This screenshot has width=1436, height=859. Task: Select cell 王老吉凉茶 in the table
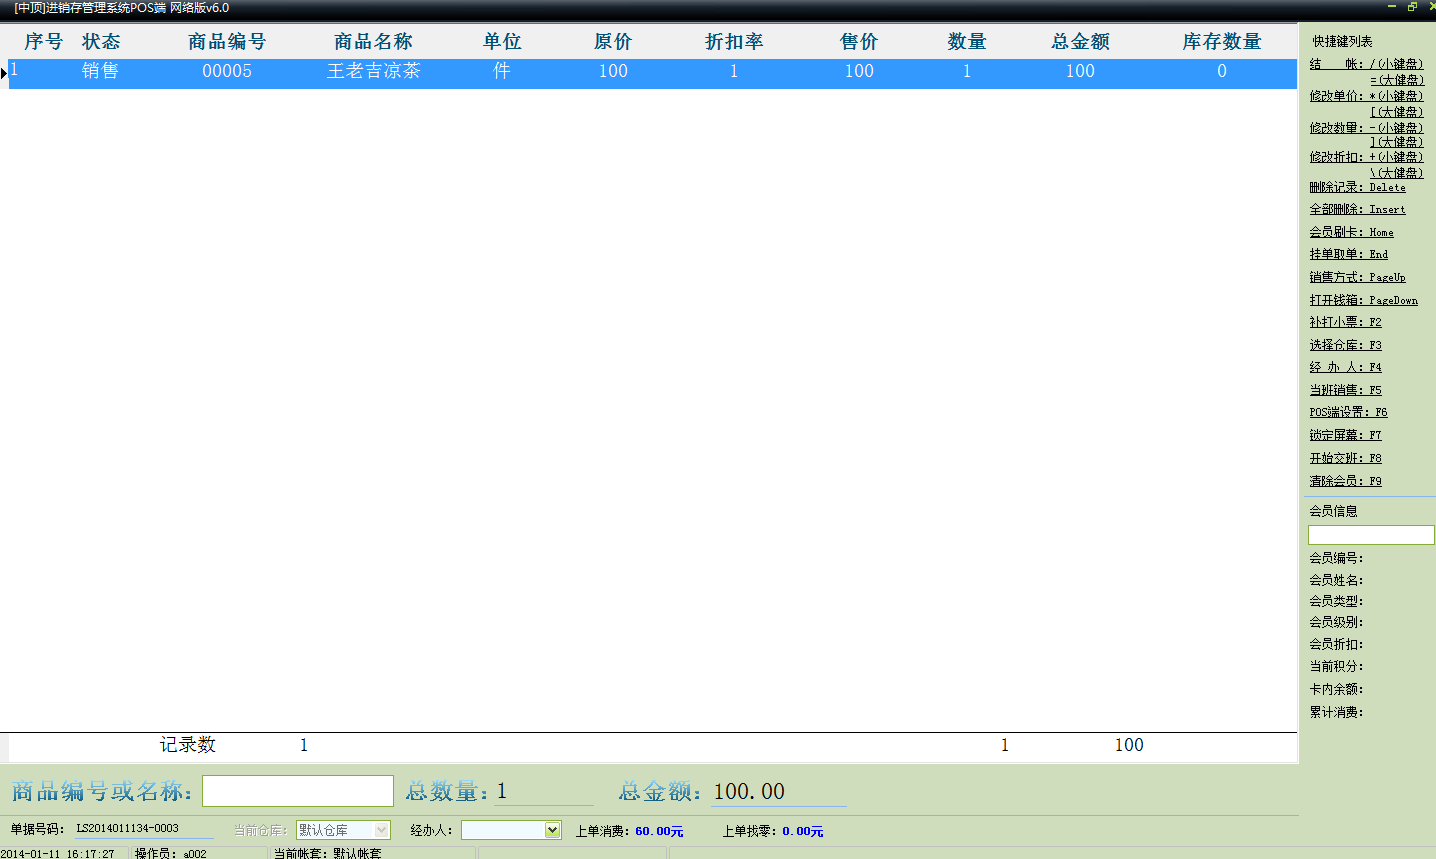pos(373,72)
